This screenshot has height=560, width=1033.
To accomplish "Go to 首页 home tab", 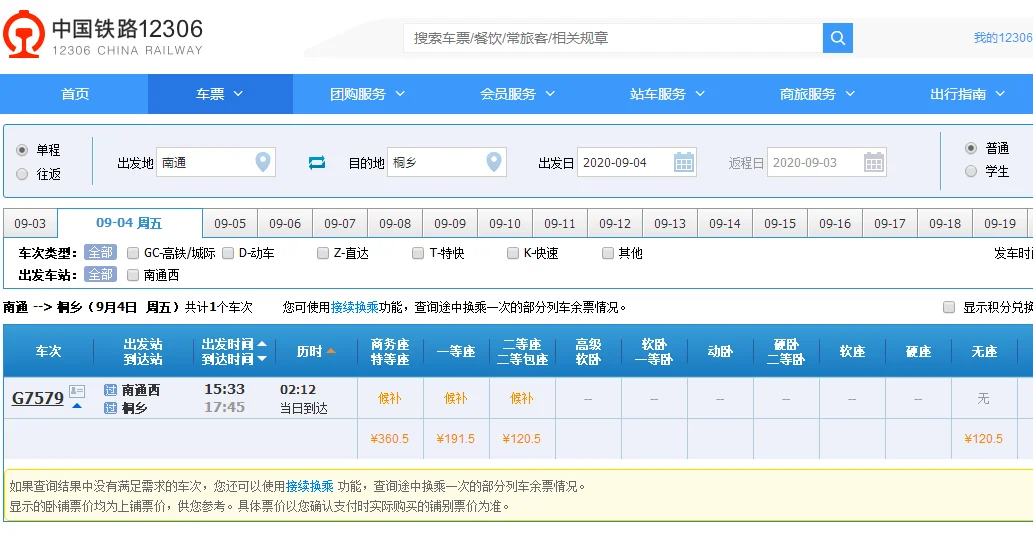I will [x=74, y=94].
